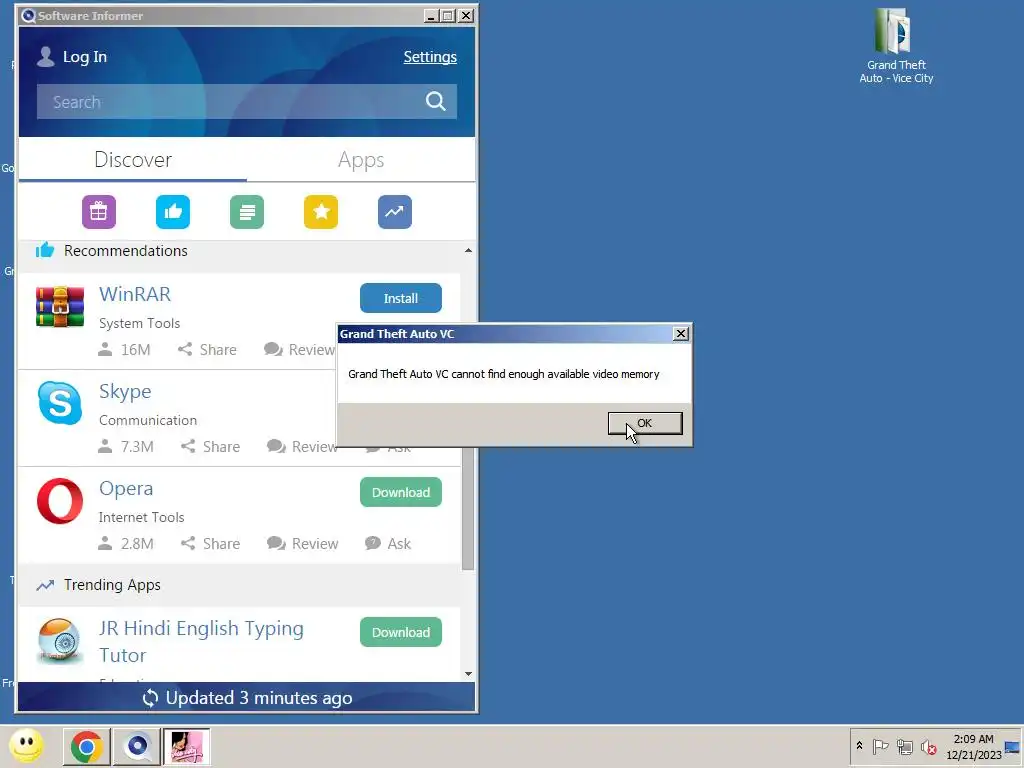Screen dimensions: 1024x768
Task: Click the WinRAR app icon
Action: [x=59, y=306]
